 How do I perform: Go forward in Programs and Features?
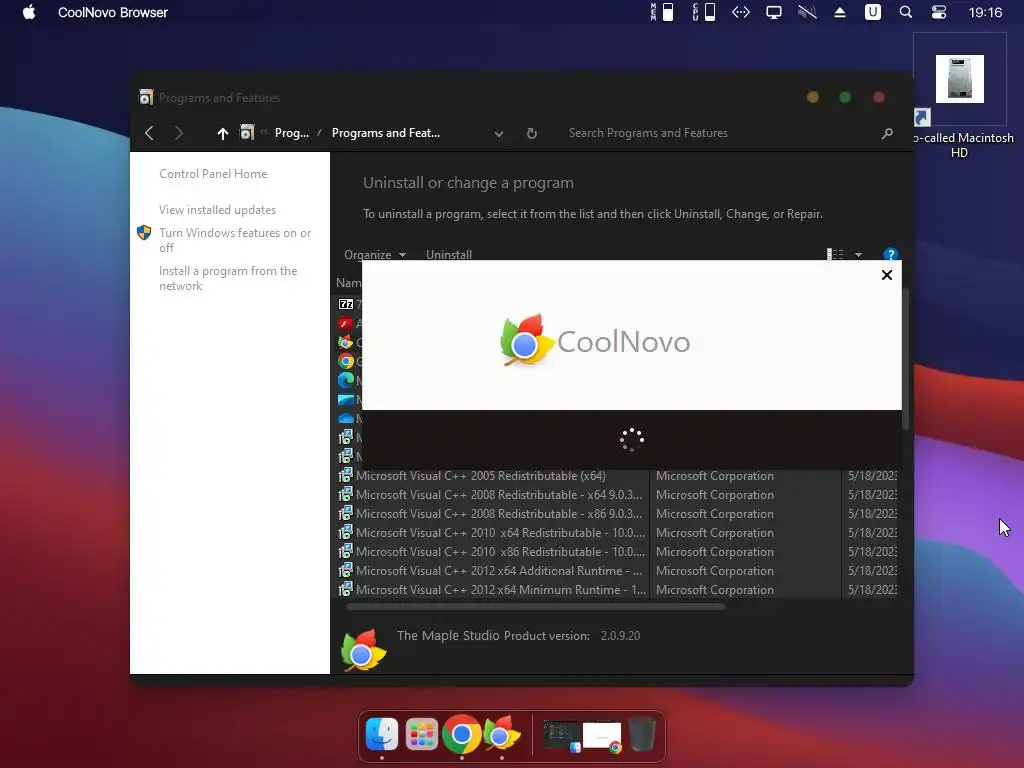(x=178, y=133)
